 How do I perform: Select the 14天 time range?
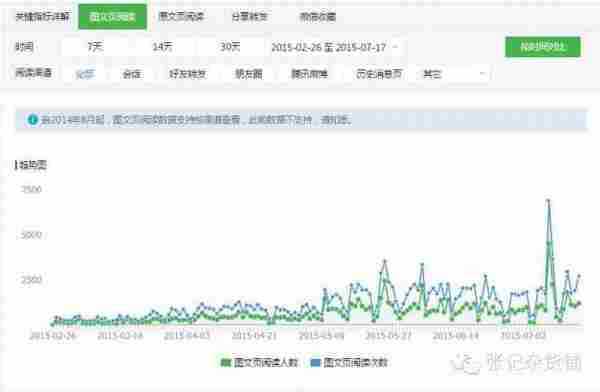(x=162, y=47)
